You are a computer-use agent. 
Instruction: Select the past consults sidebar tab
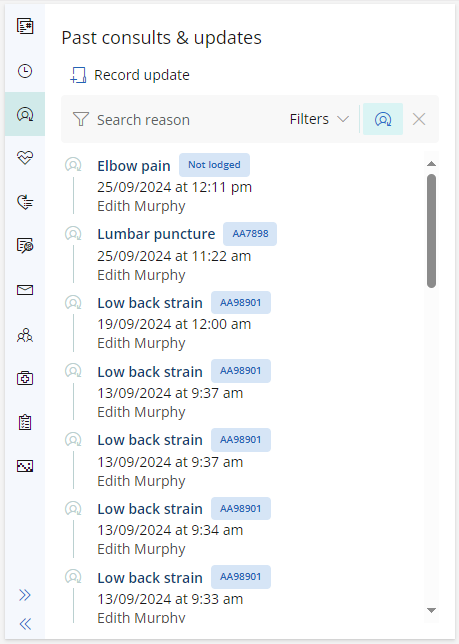click(25, 114)
